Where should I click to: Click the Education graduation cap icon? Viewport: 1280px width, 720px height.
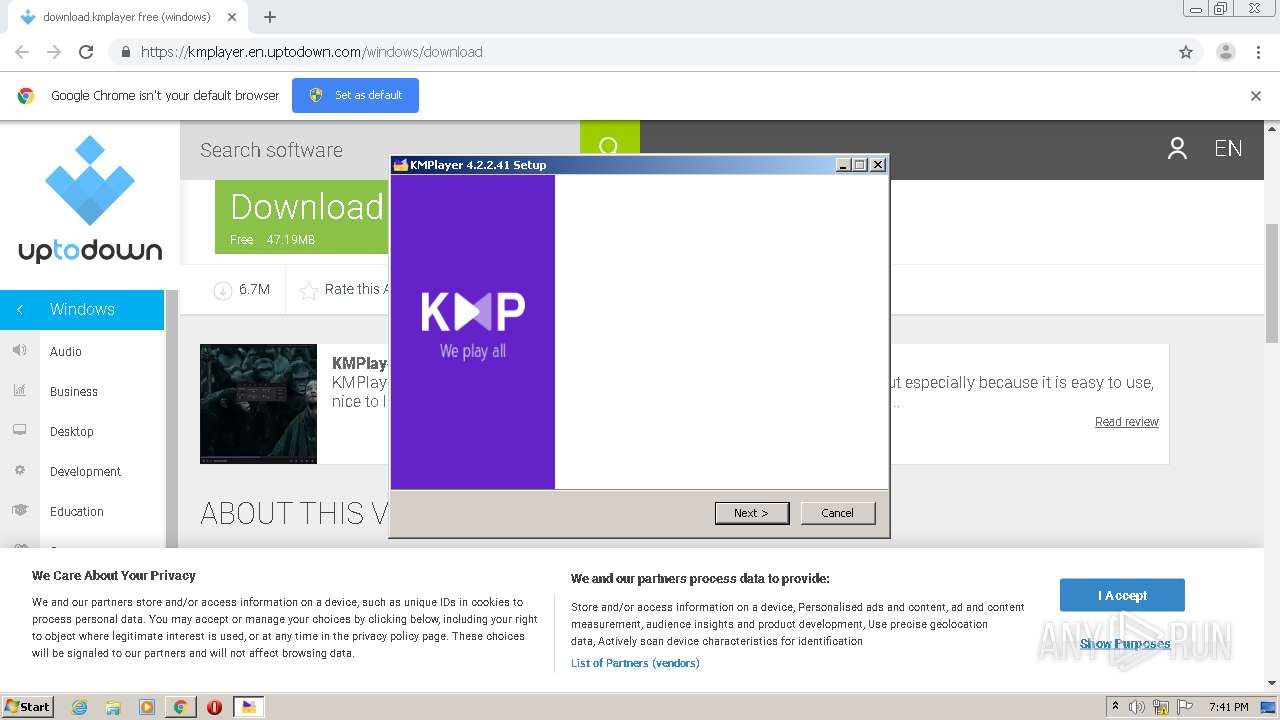(19, 510)
